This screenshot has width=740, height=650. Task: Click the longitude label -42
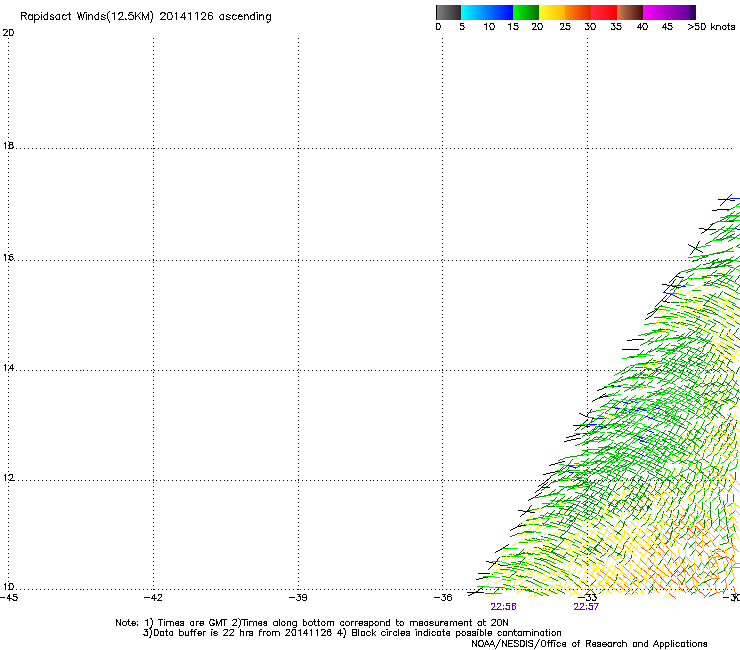tap(153, 598)
